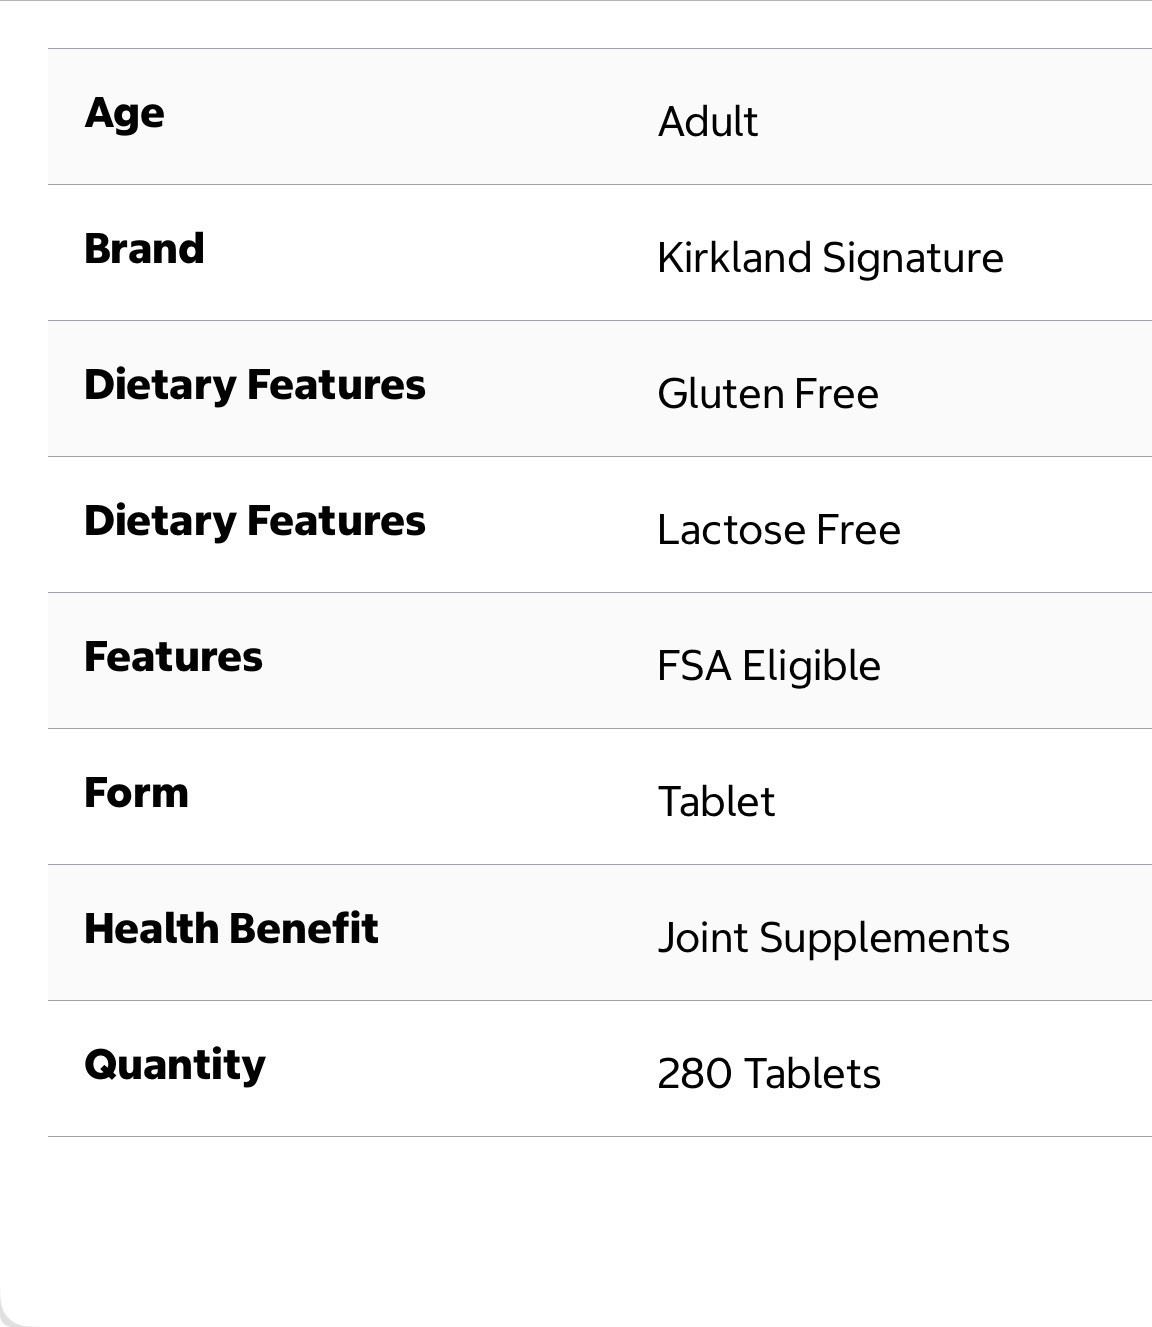Click the Tablet form value
The height and width of the screenshot is (1327, 1152).
(716, 802)
